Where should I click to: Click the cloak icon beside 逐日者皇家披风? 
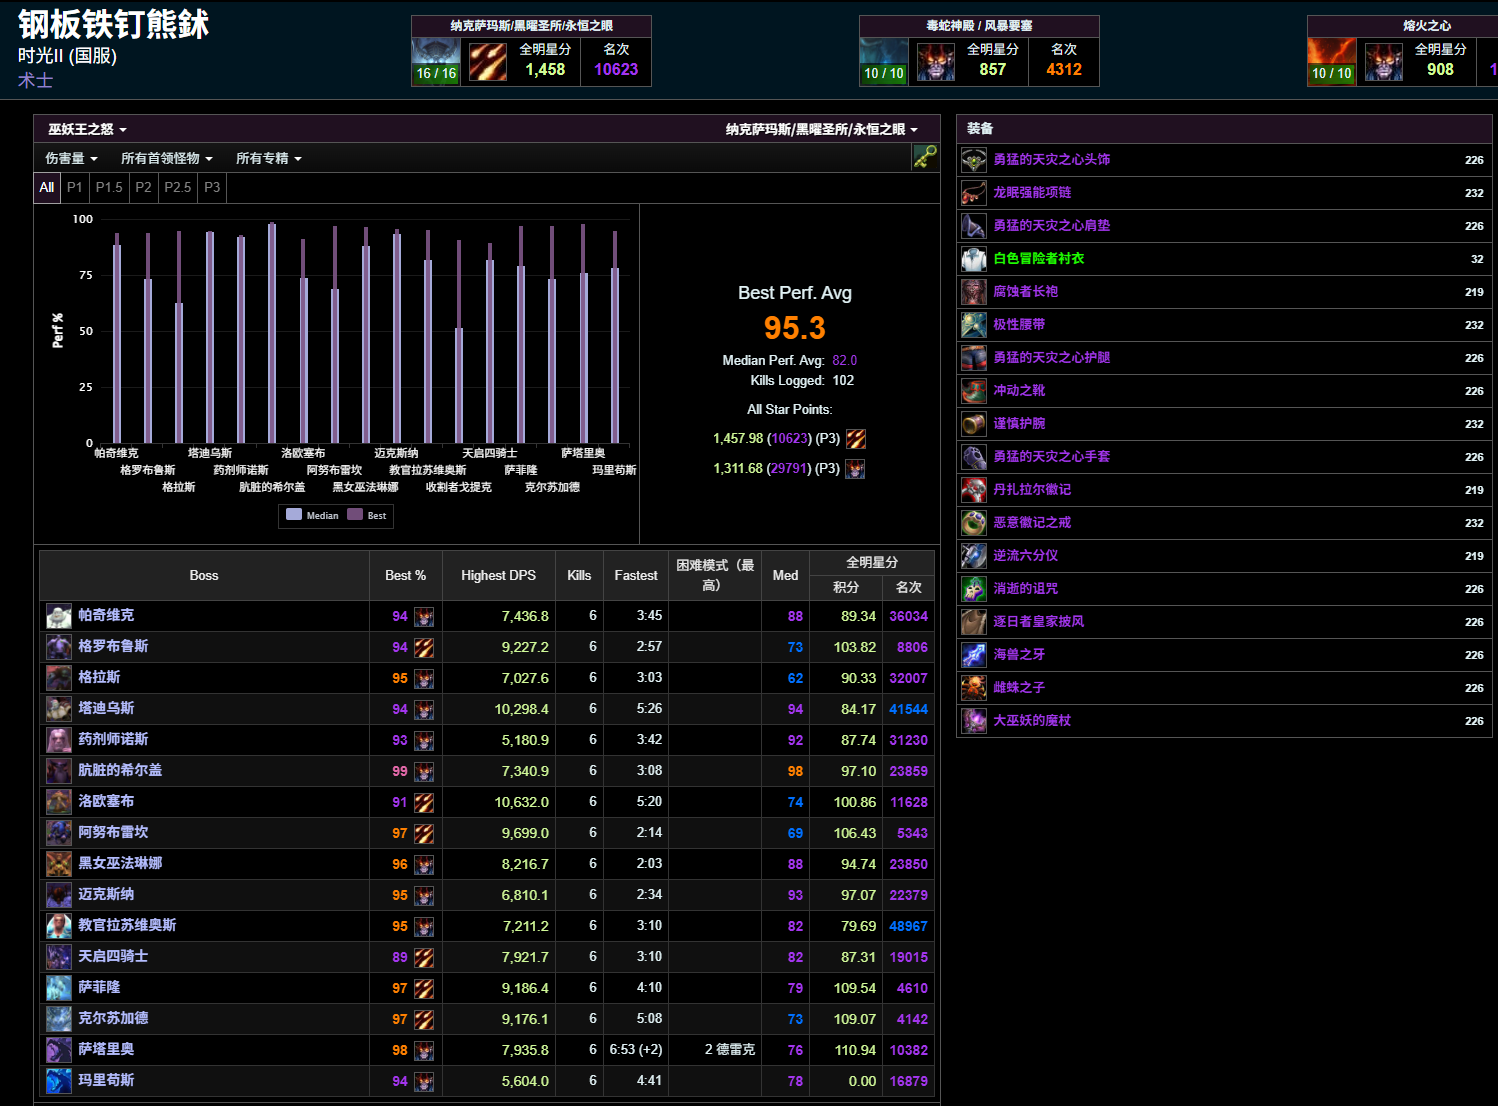point(974,622)
